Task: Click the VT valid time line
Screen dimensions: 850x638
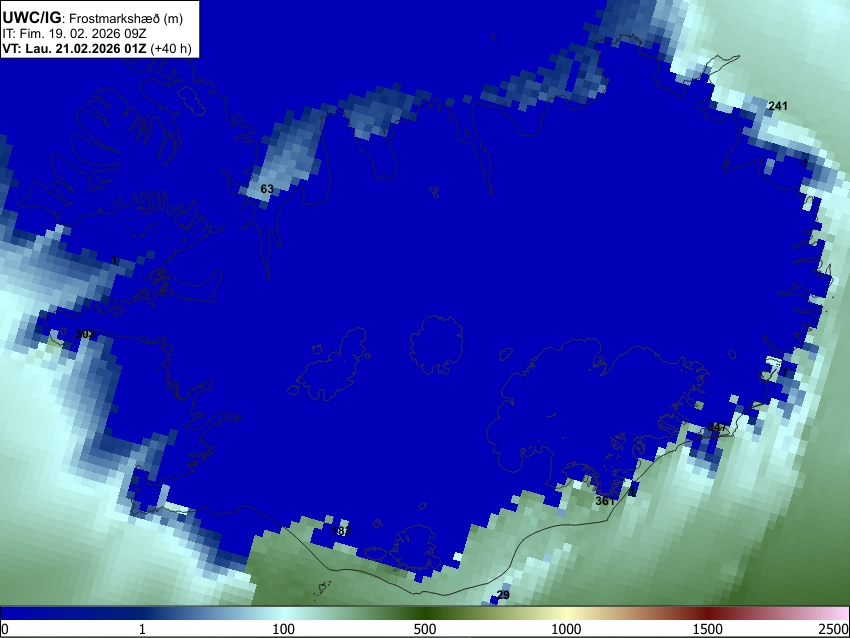Action: pyautogui.click(x=97, y=49)
